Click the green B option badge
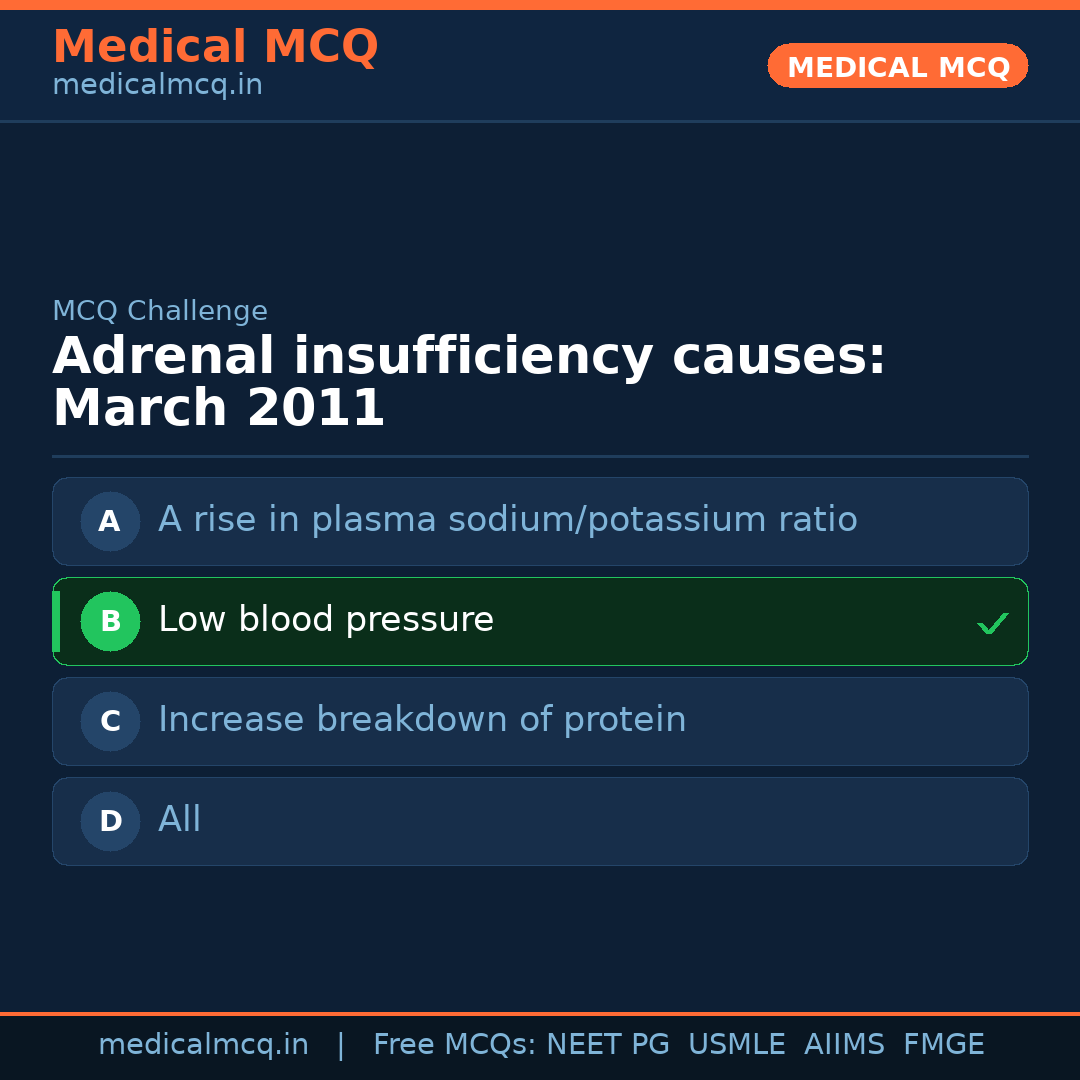 point(110,621)
